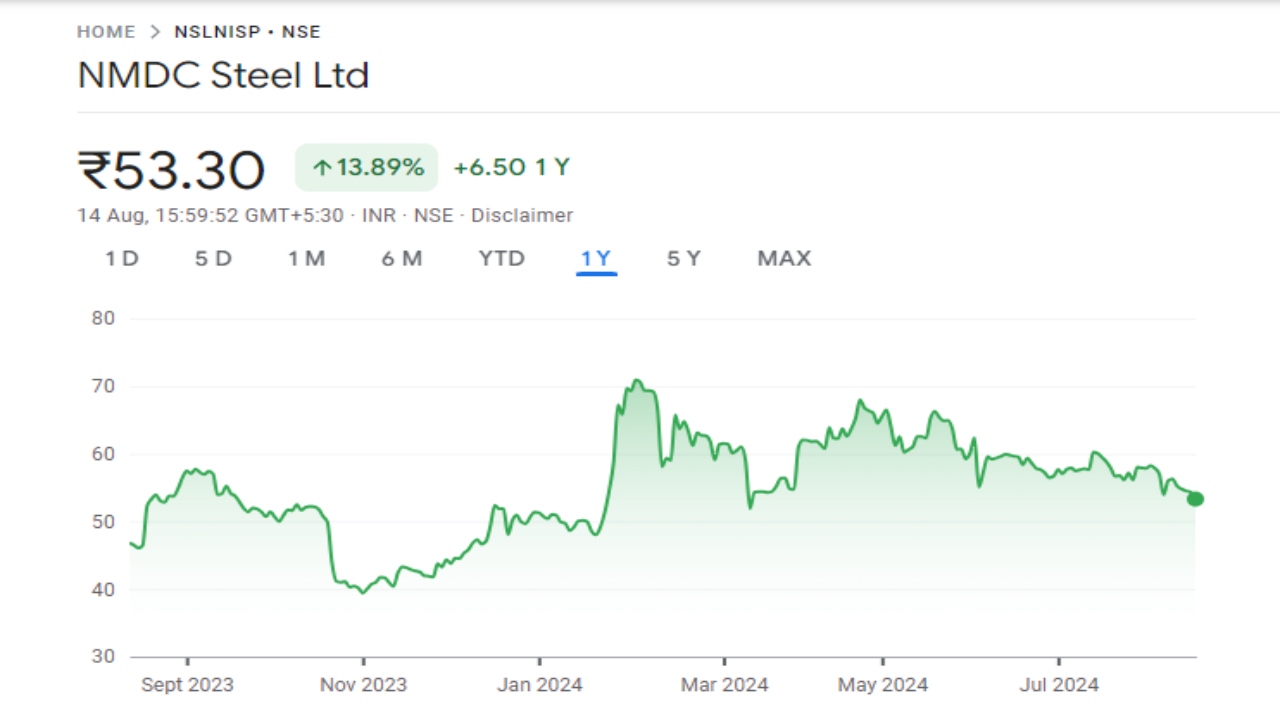Image resolution: width=1280 pixels, height=720 pixels.
Task: Show the YTD chart range
Action: [x=501, y=259]
